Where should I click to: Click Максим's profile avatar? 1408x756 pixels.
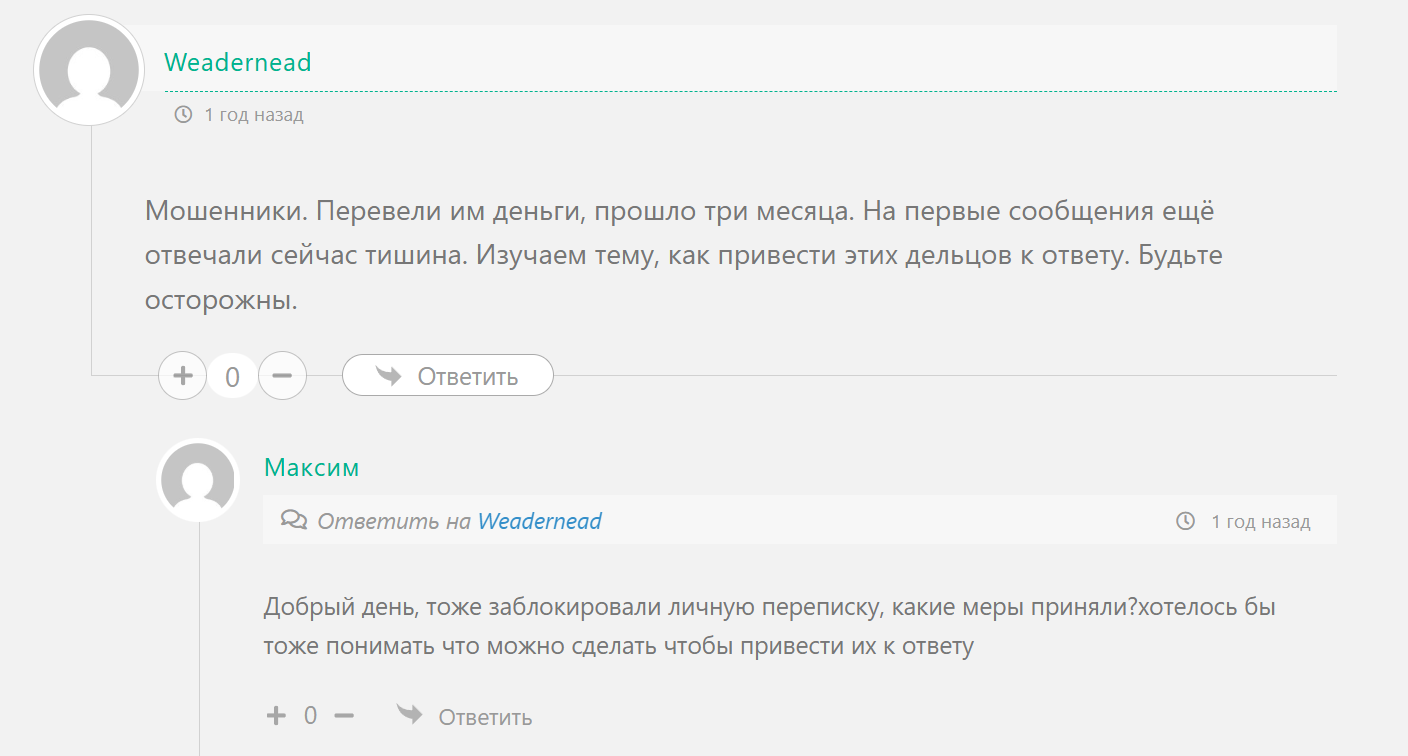pos(198,480)
